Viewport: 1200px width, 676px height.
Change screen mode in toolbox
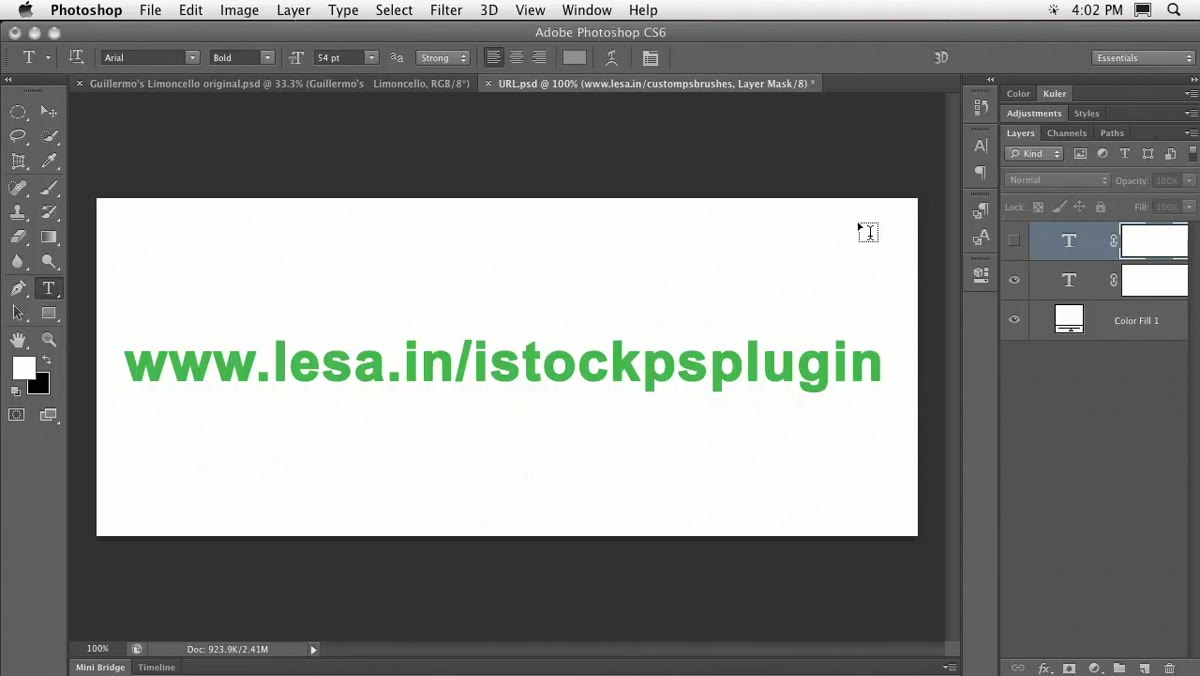click(x=48, y=415)
